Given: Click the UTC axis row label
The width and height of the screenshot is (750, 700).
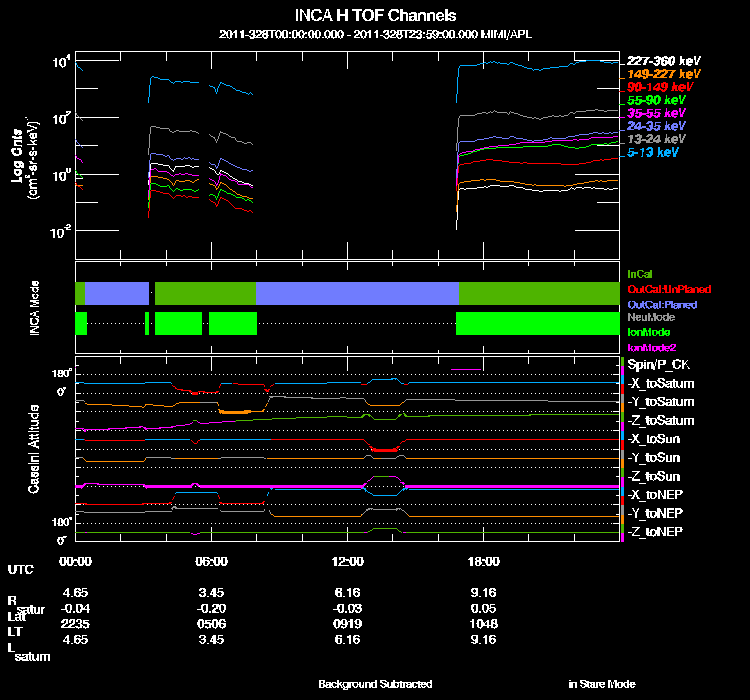Looking at the screenshot, I should pyautogui.click(x=21, y=569).
